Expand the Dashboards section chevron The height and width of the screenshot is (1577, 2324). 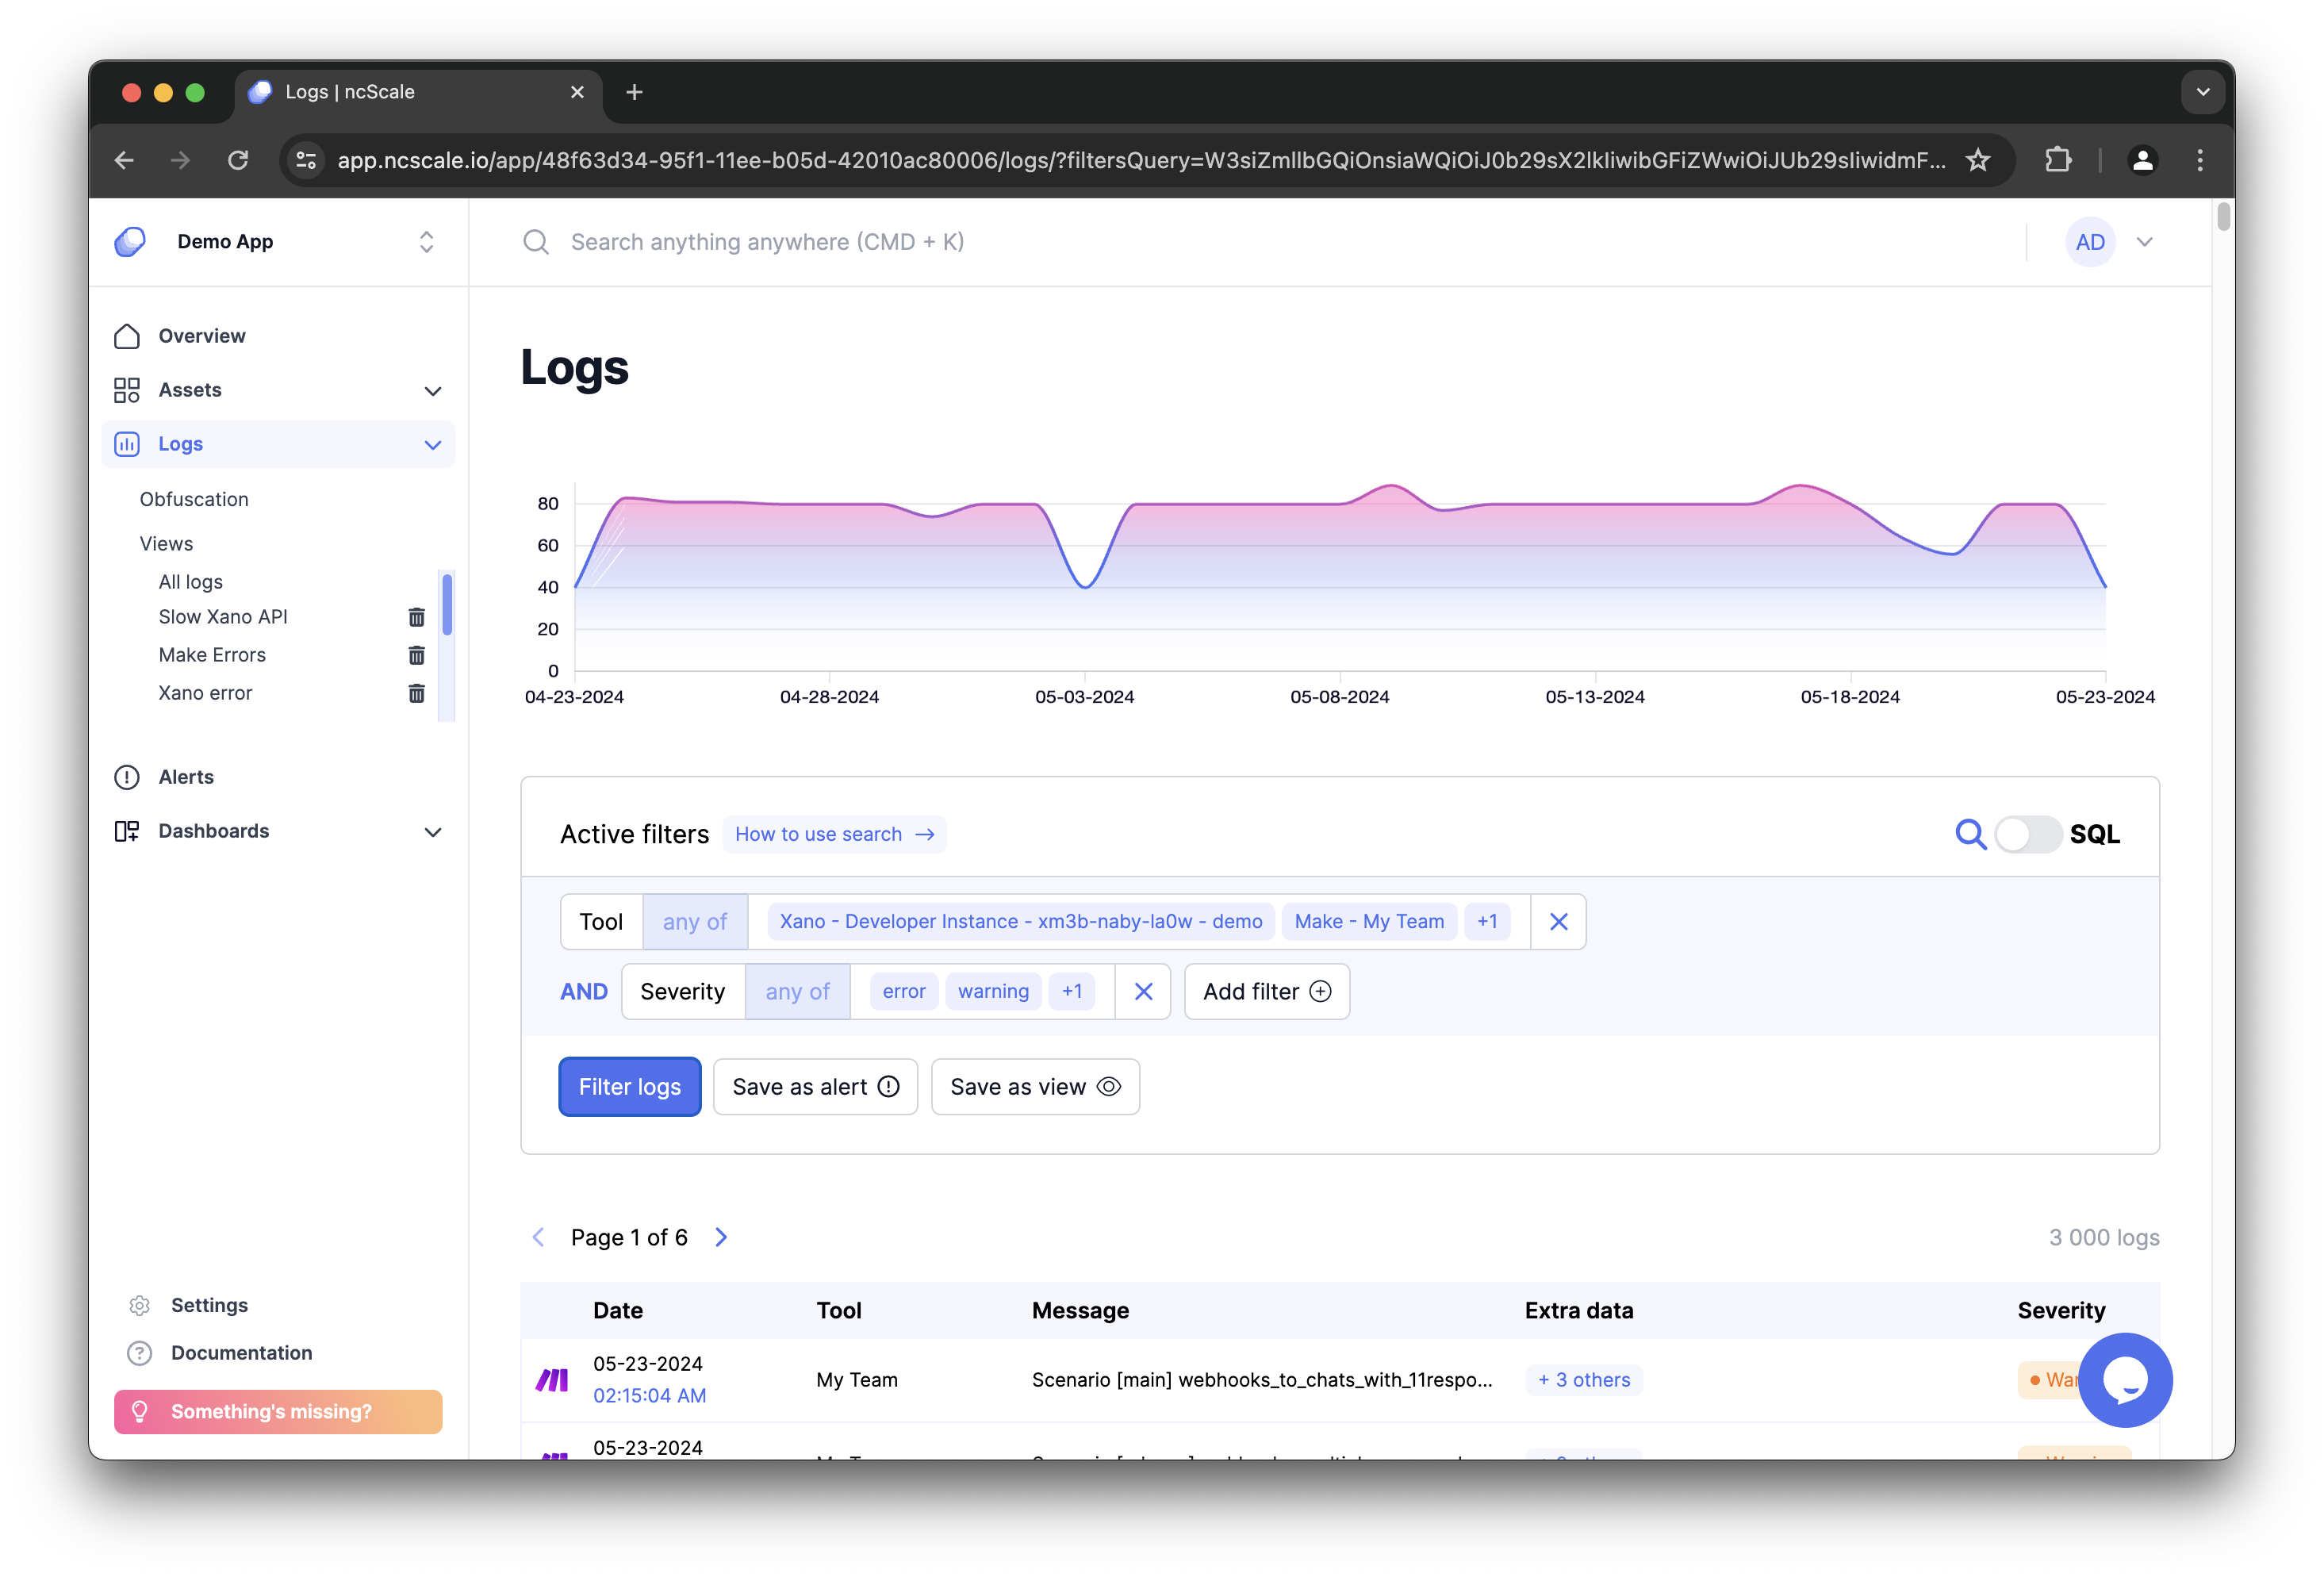point(433,832)
